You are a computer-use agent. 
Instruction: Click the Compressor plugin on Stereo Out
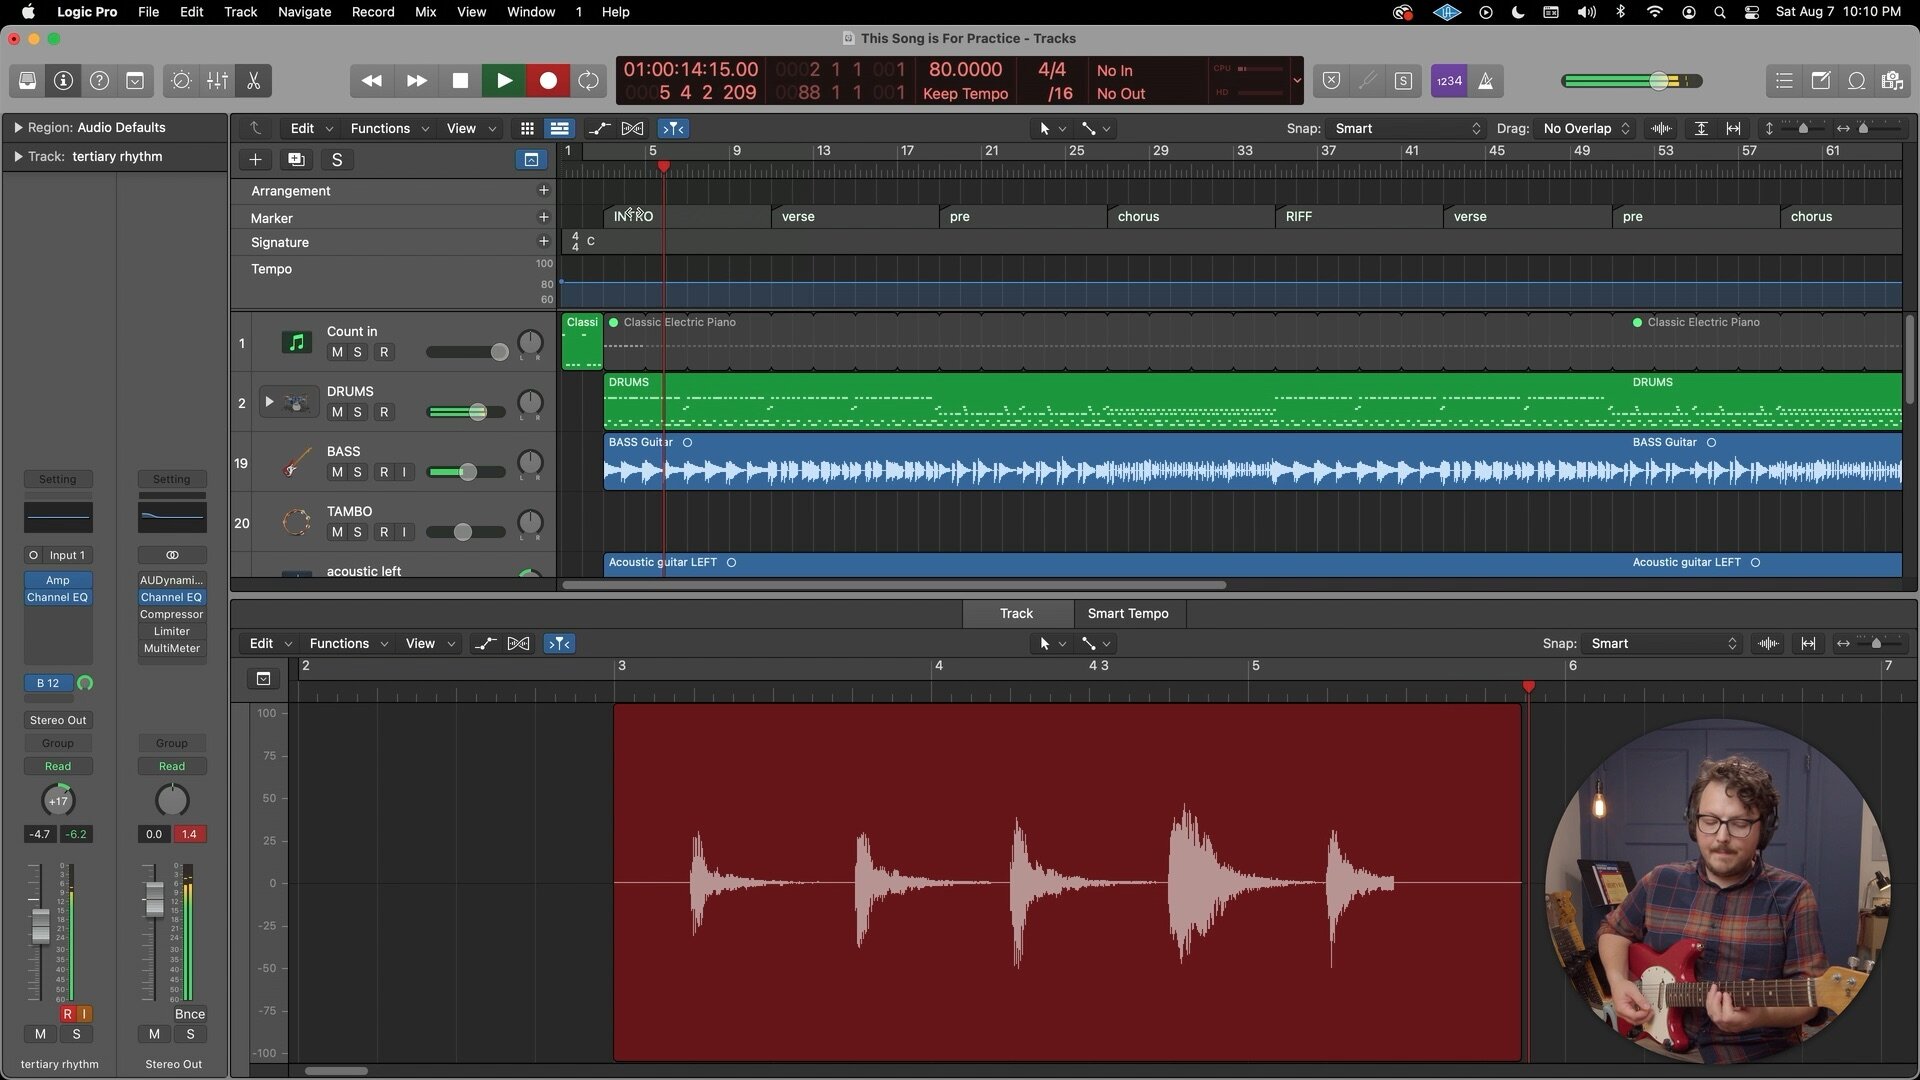click(172, 614)
